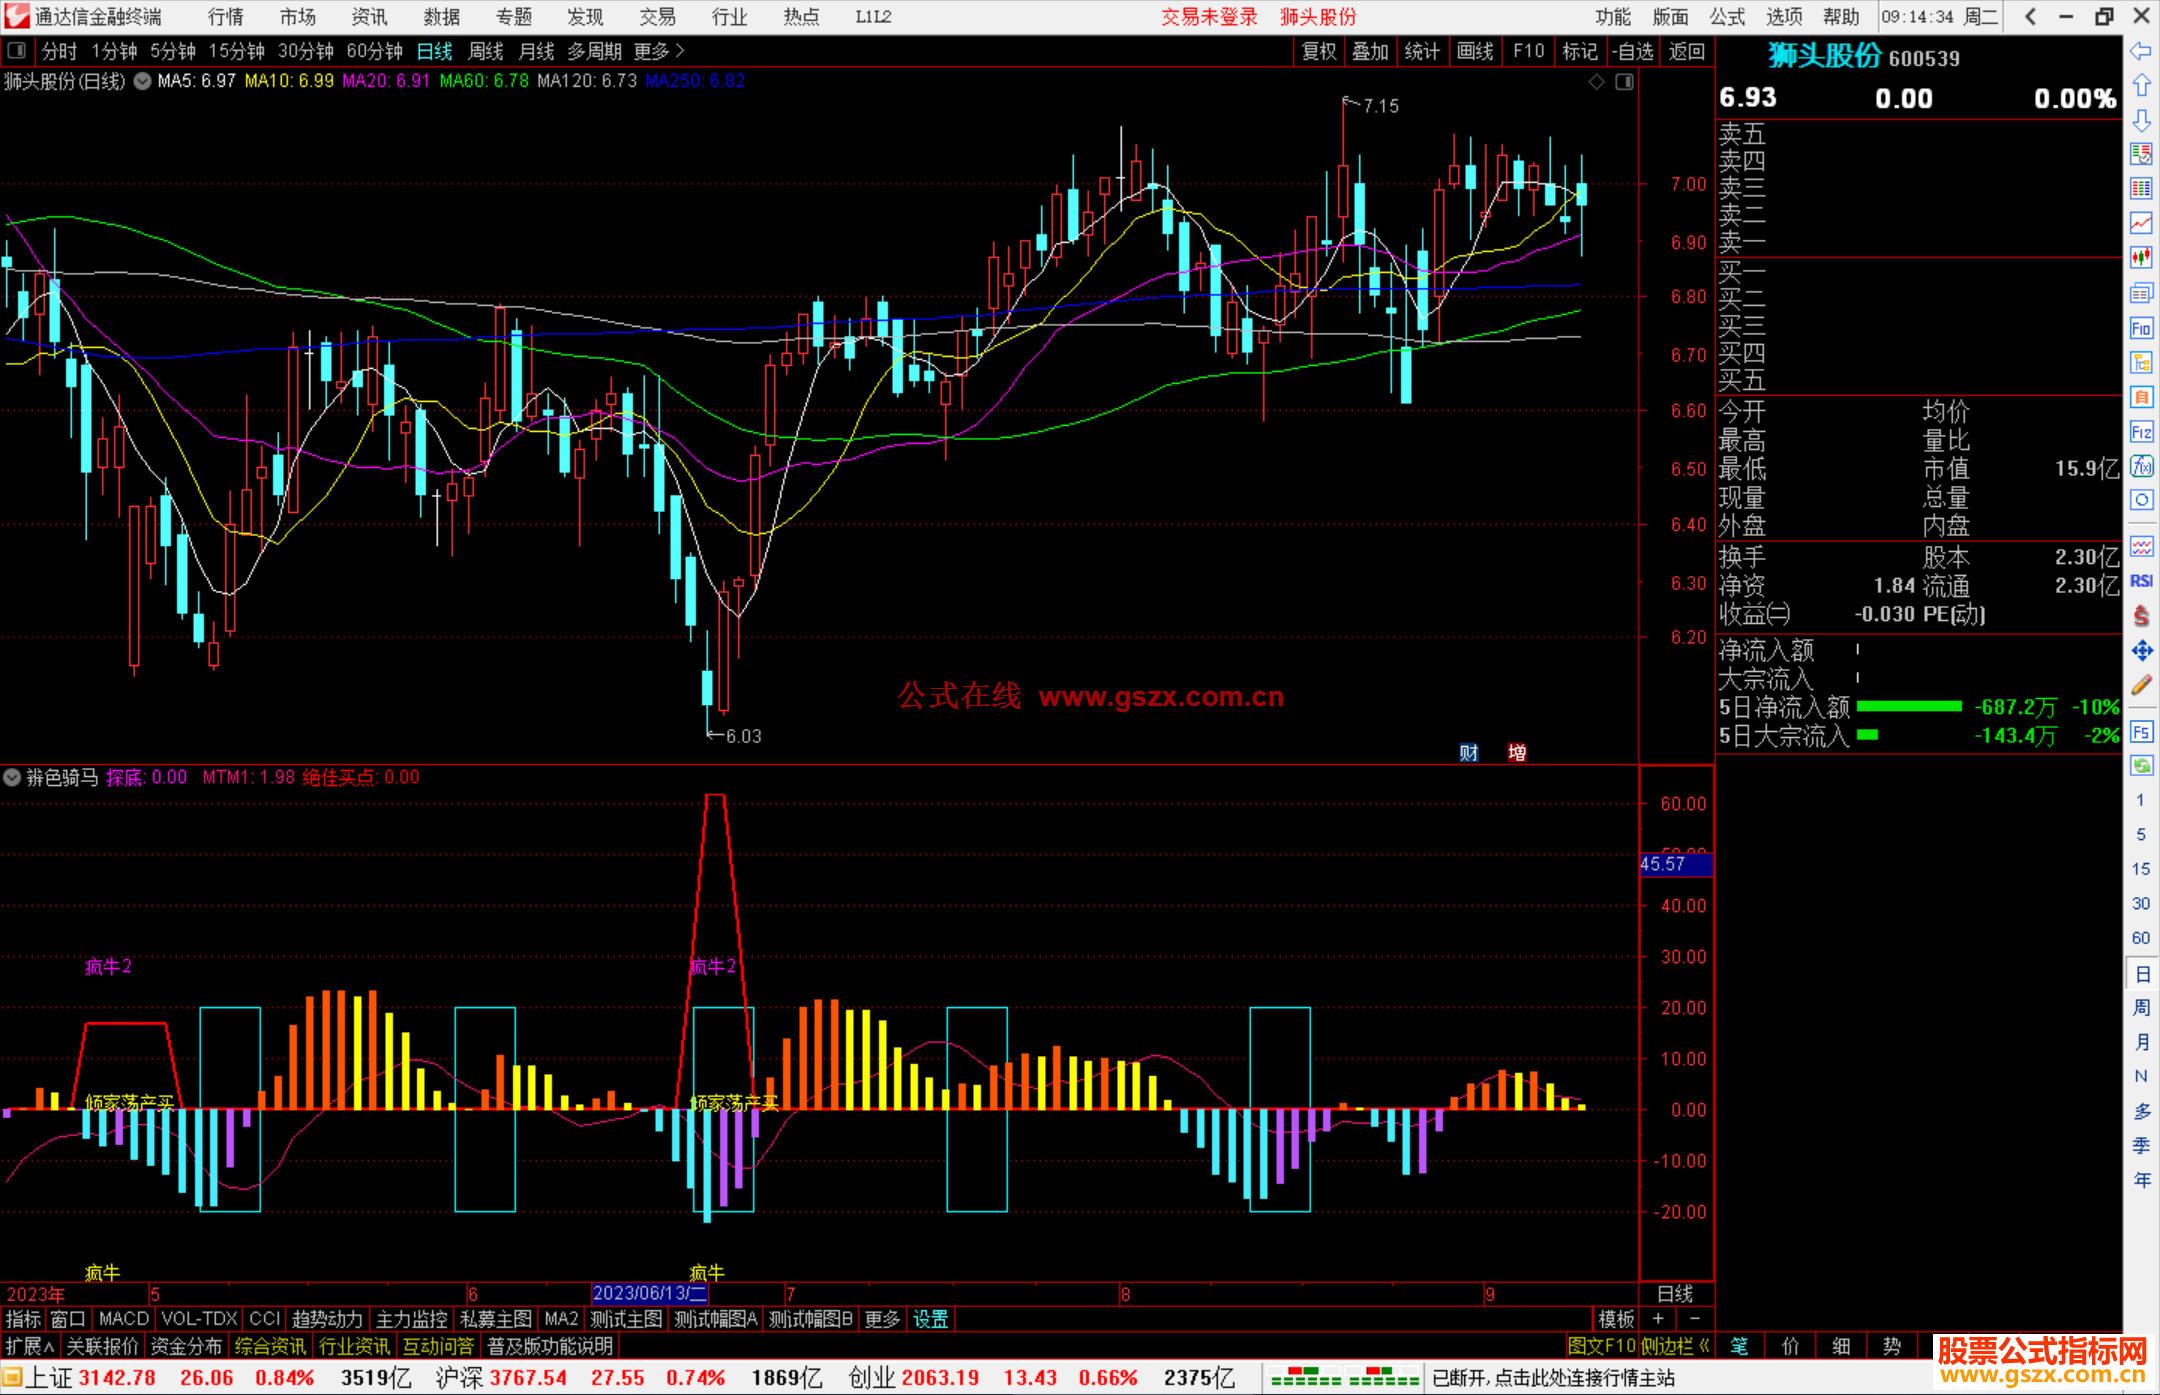Click disconnected status to reconnect quote server
Screen dimensions: 2160x1395
click(x=1553, y=1378)
